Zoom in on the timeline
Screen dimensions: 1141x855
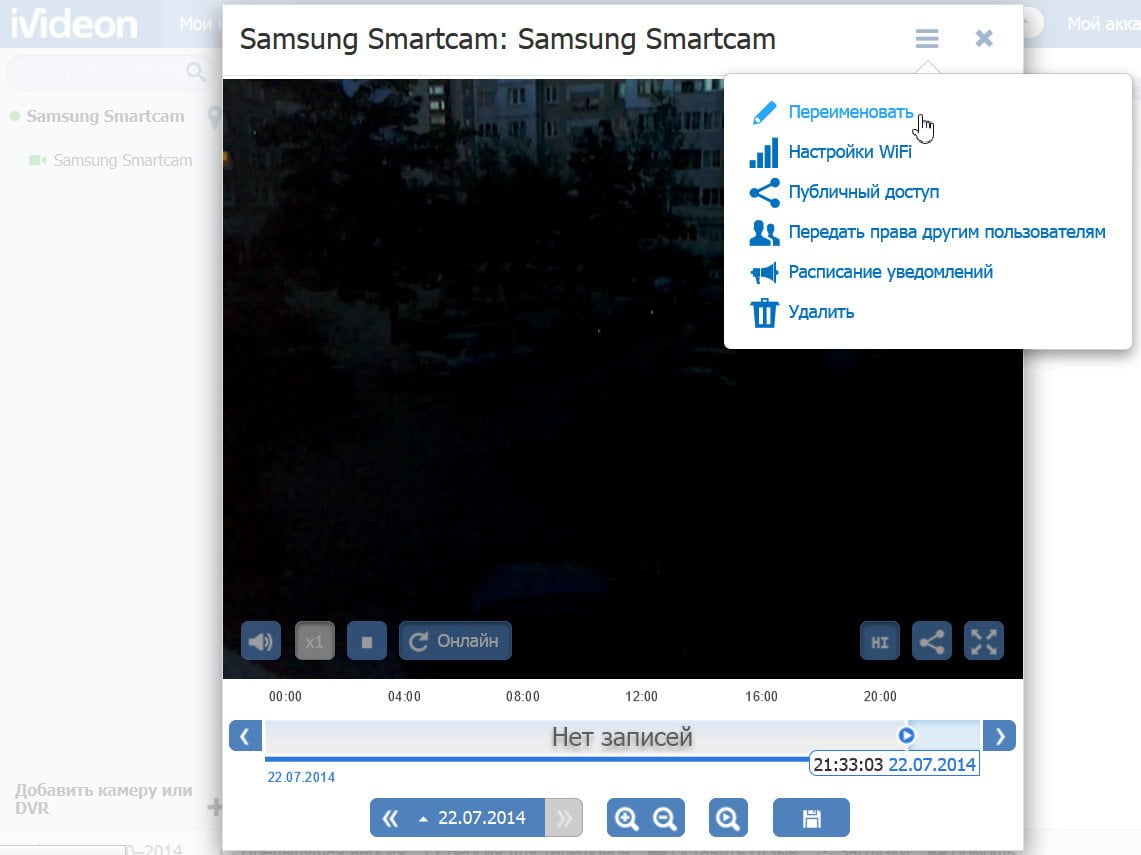[x=627, y=818]
